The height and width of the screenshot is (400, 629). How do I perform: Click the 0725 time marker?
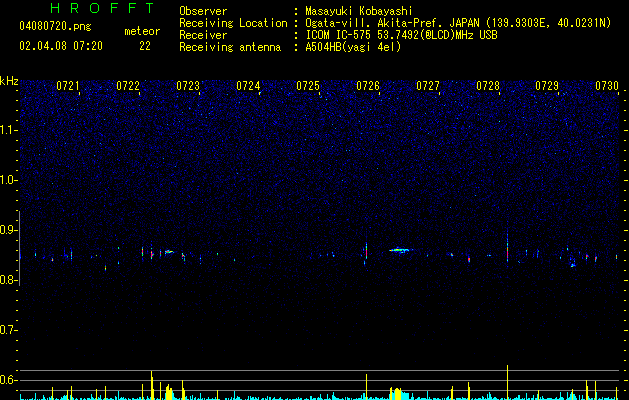click(x=308, y=86)
